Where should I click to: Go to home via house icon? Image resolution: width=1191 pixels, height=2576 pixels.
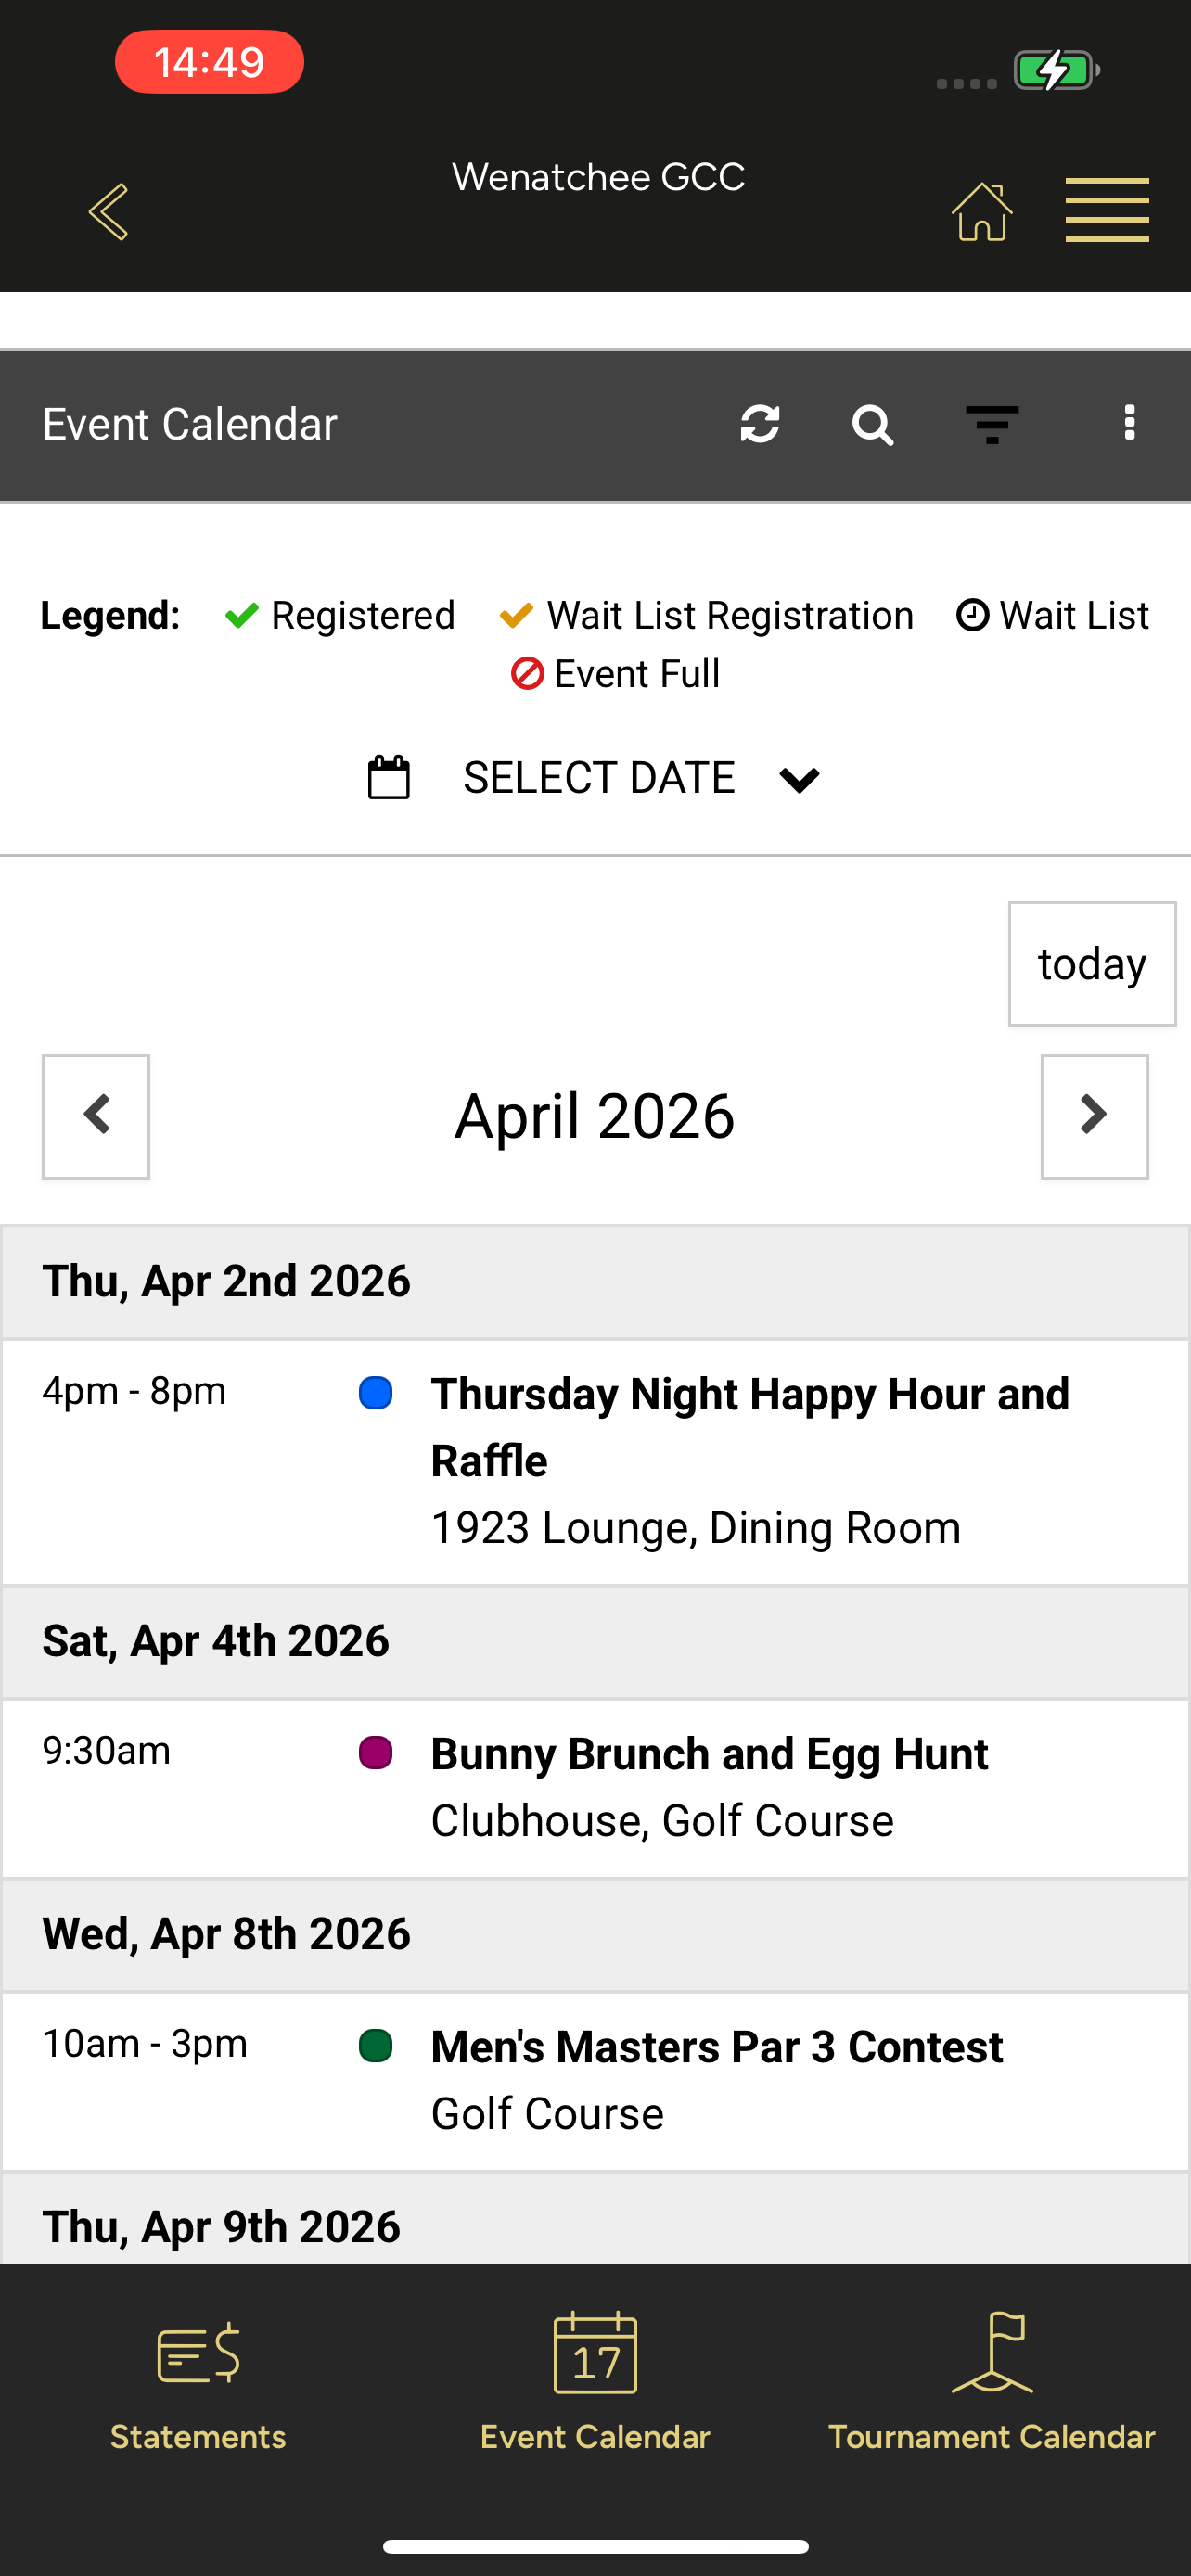982,211
